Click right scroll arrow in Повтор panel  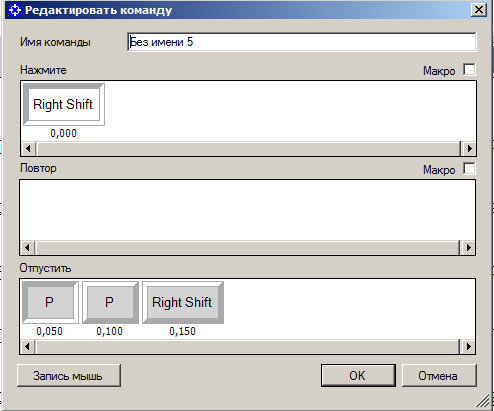pos(469,247)
